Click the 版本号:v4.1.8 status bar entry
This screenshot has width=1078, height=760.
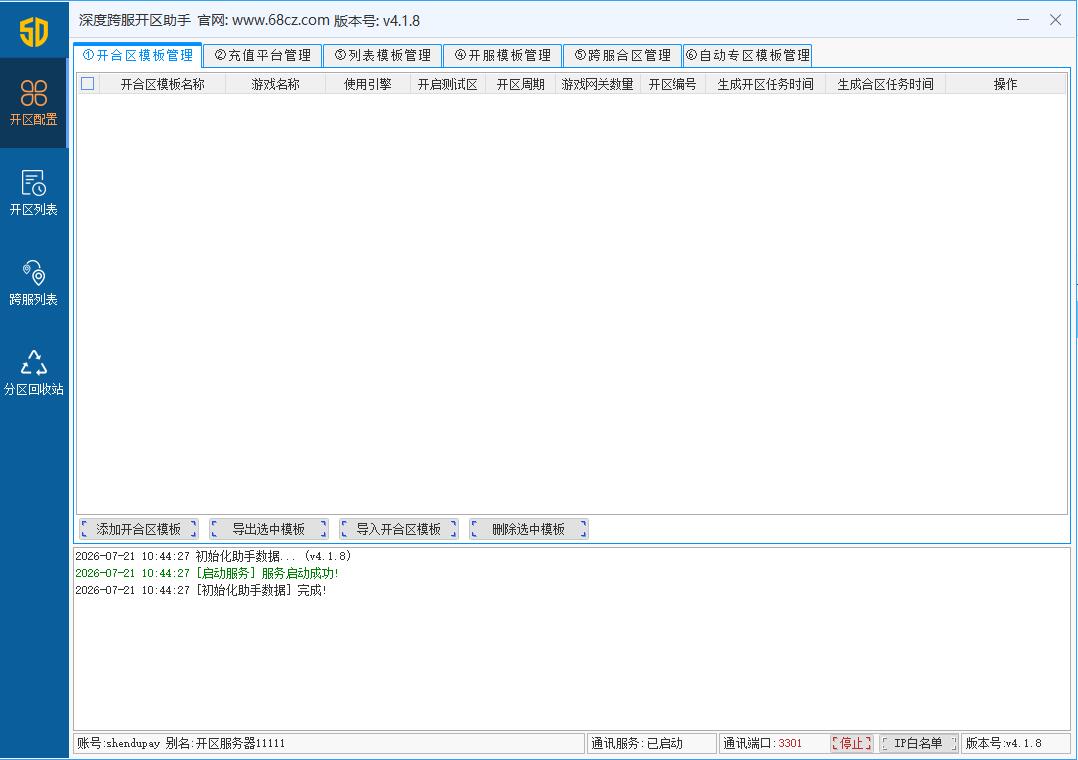(x=1004, y=743)
